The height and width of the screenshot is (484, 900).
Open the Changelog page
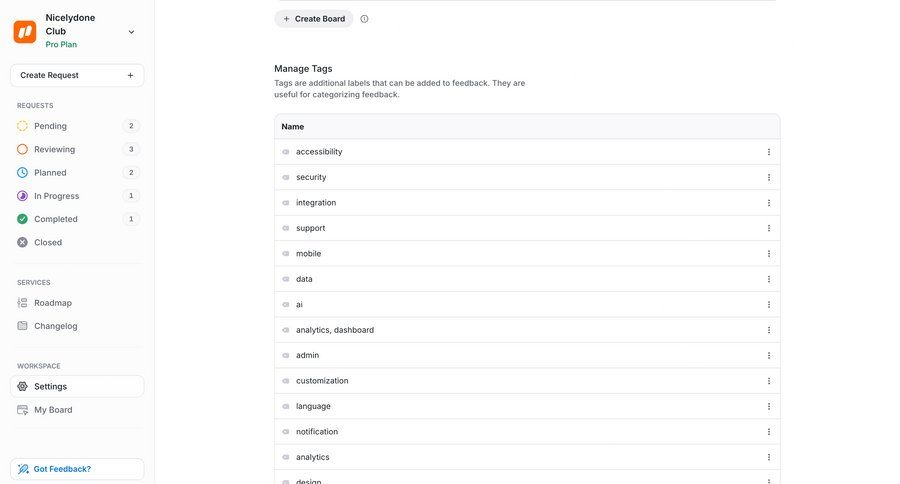55,326
